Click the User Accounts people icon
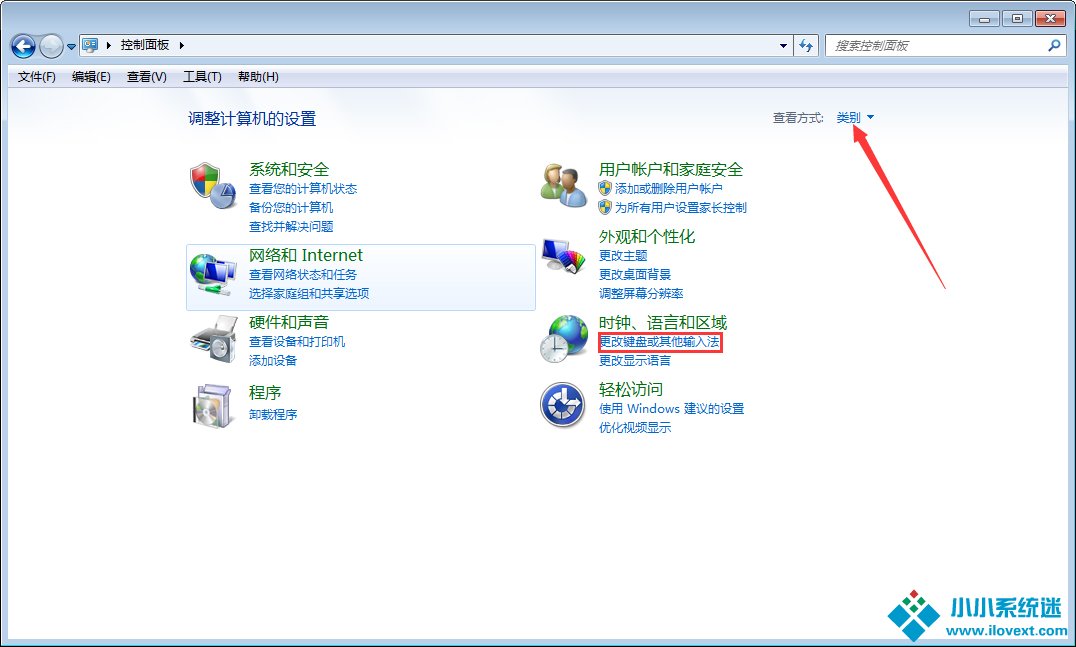 (563, 185)
